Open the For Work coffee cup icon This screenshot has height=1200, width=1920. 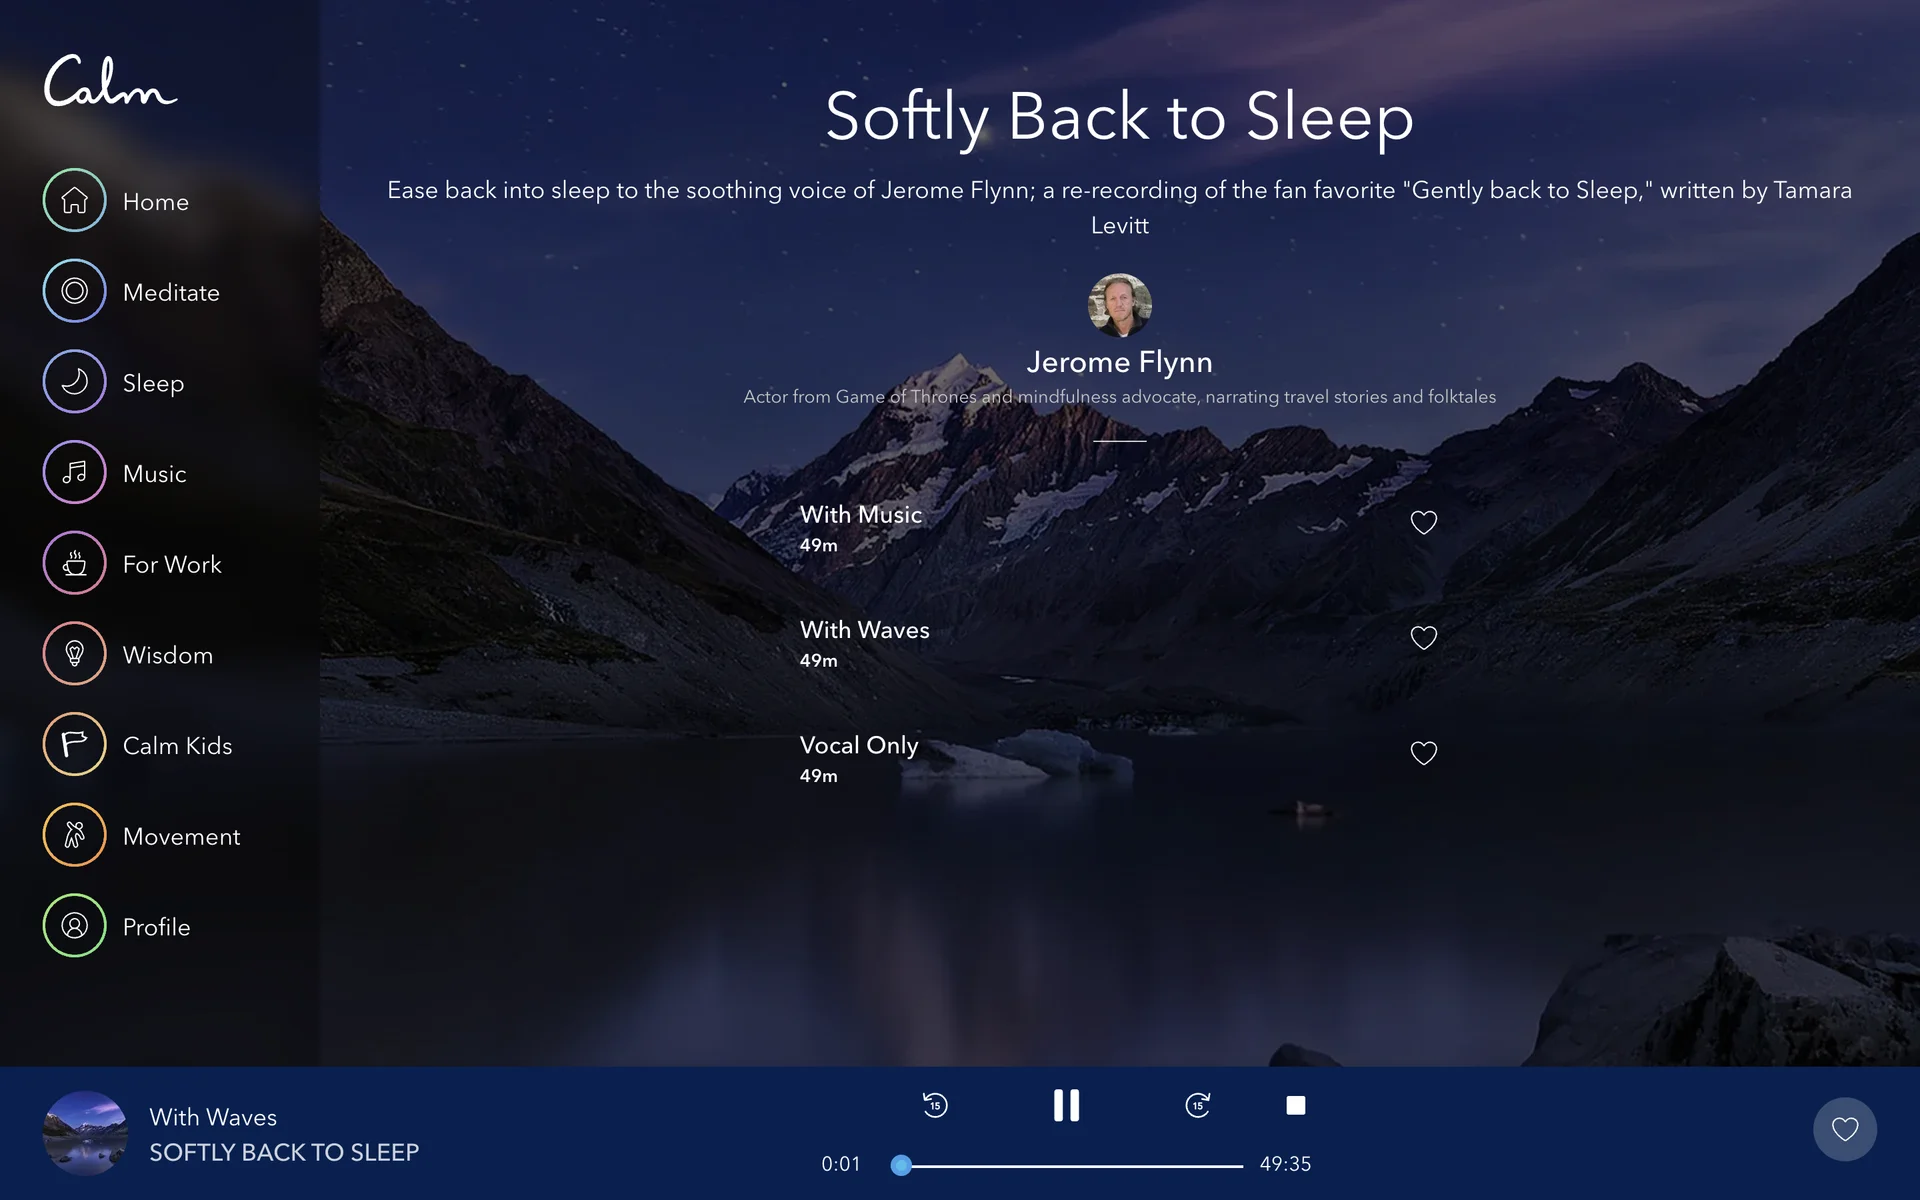coord(74,563)
